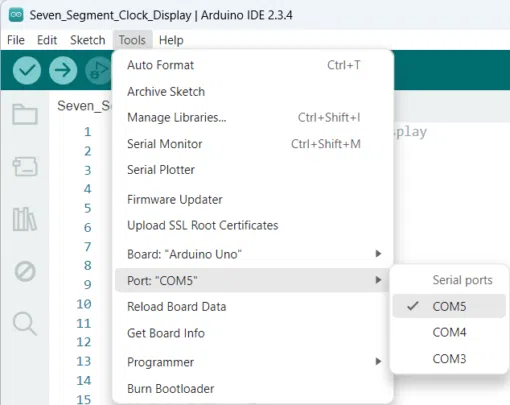
Task: Start the debugger from the toolbar icon
Action: pyautogui.click(x=98, y=70)
